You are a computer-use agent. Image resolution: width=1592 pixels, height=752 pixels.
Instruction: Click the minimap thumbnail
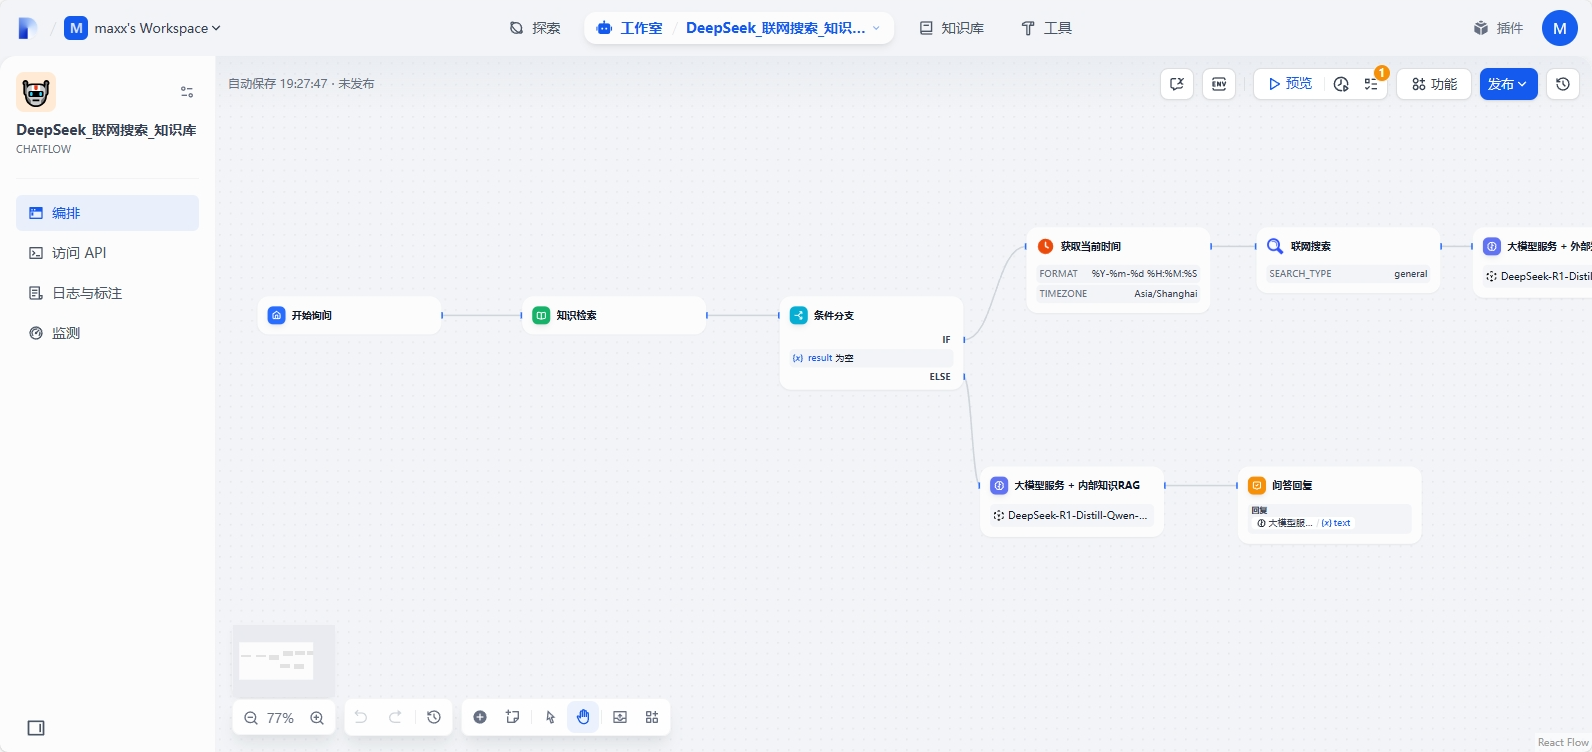tap(284, 661)
